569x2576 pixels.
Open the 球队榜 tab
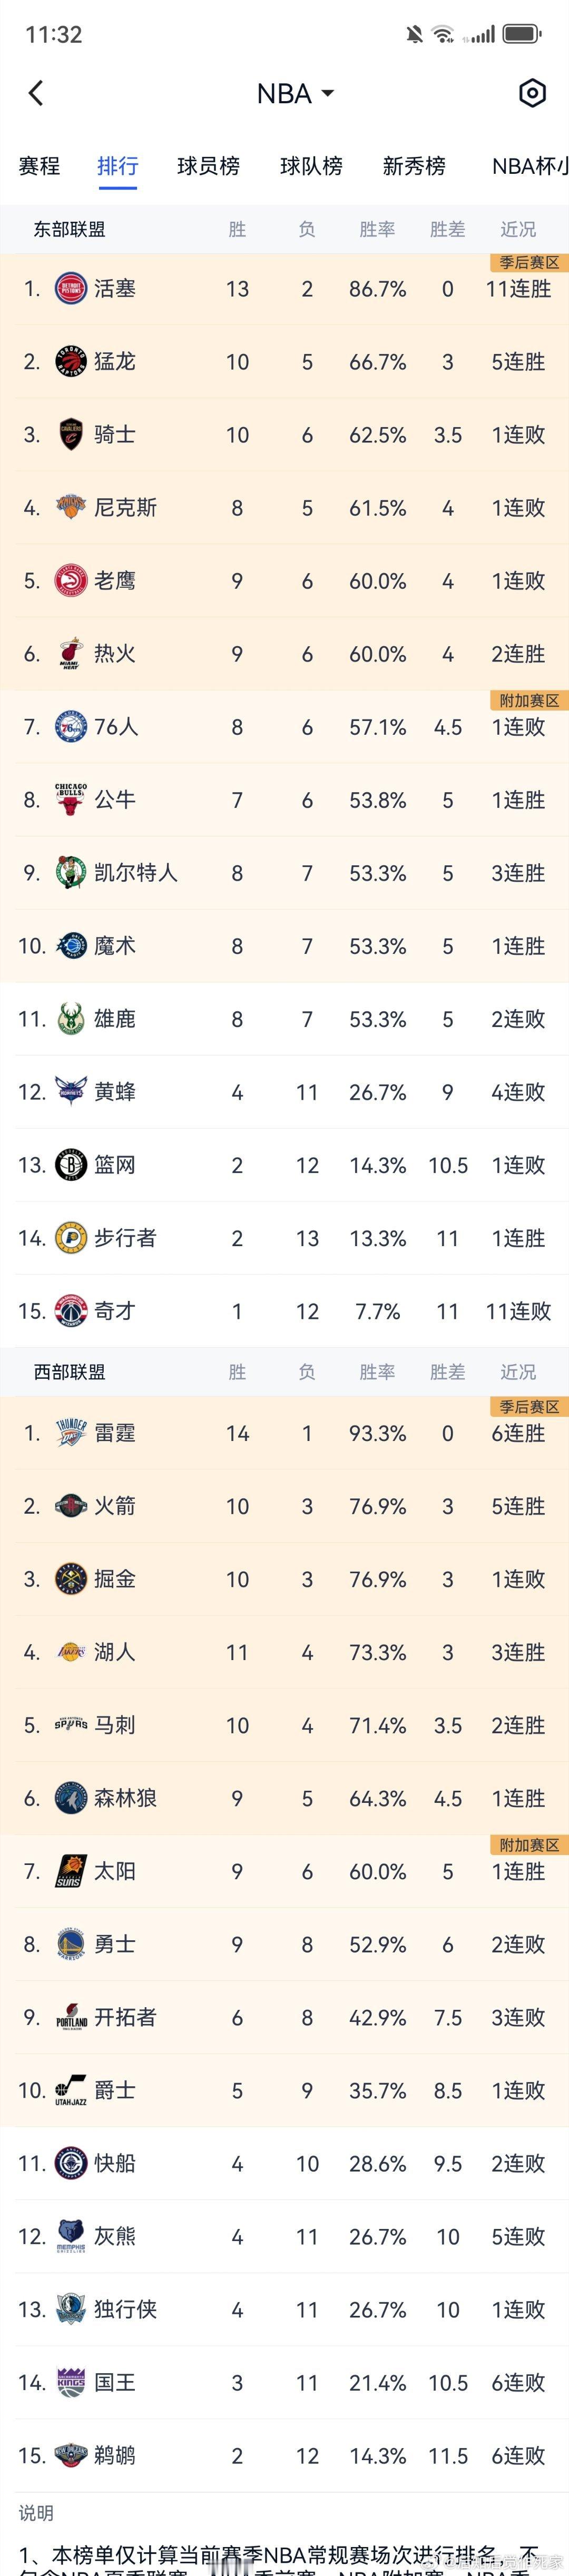(x=311, y=166)
